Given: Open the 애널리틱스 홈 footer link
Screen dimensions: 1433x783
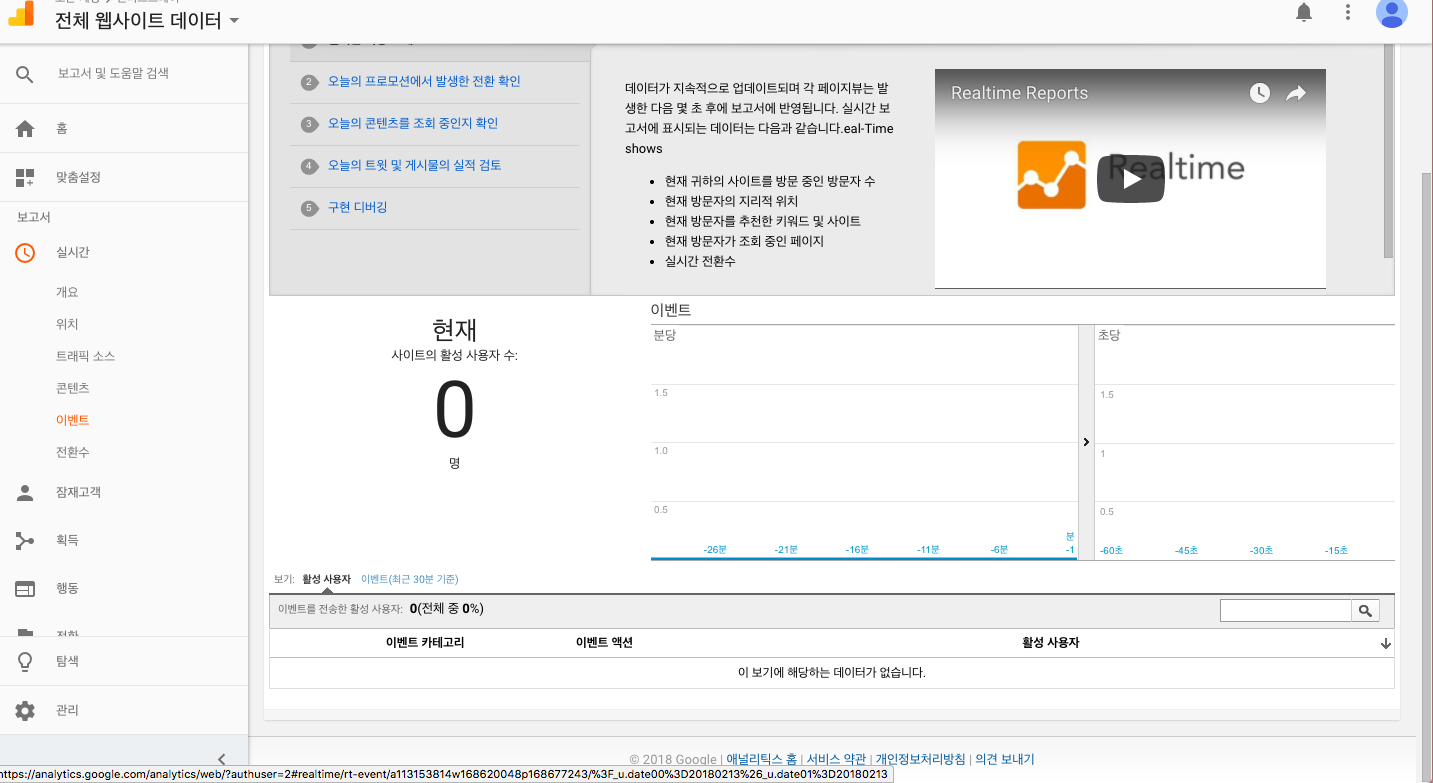Looking at the screenshot, I should pos(762,760).
